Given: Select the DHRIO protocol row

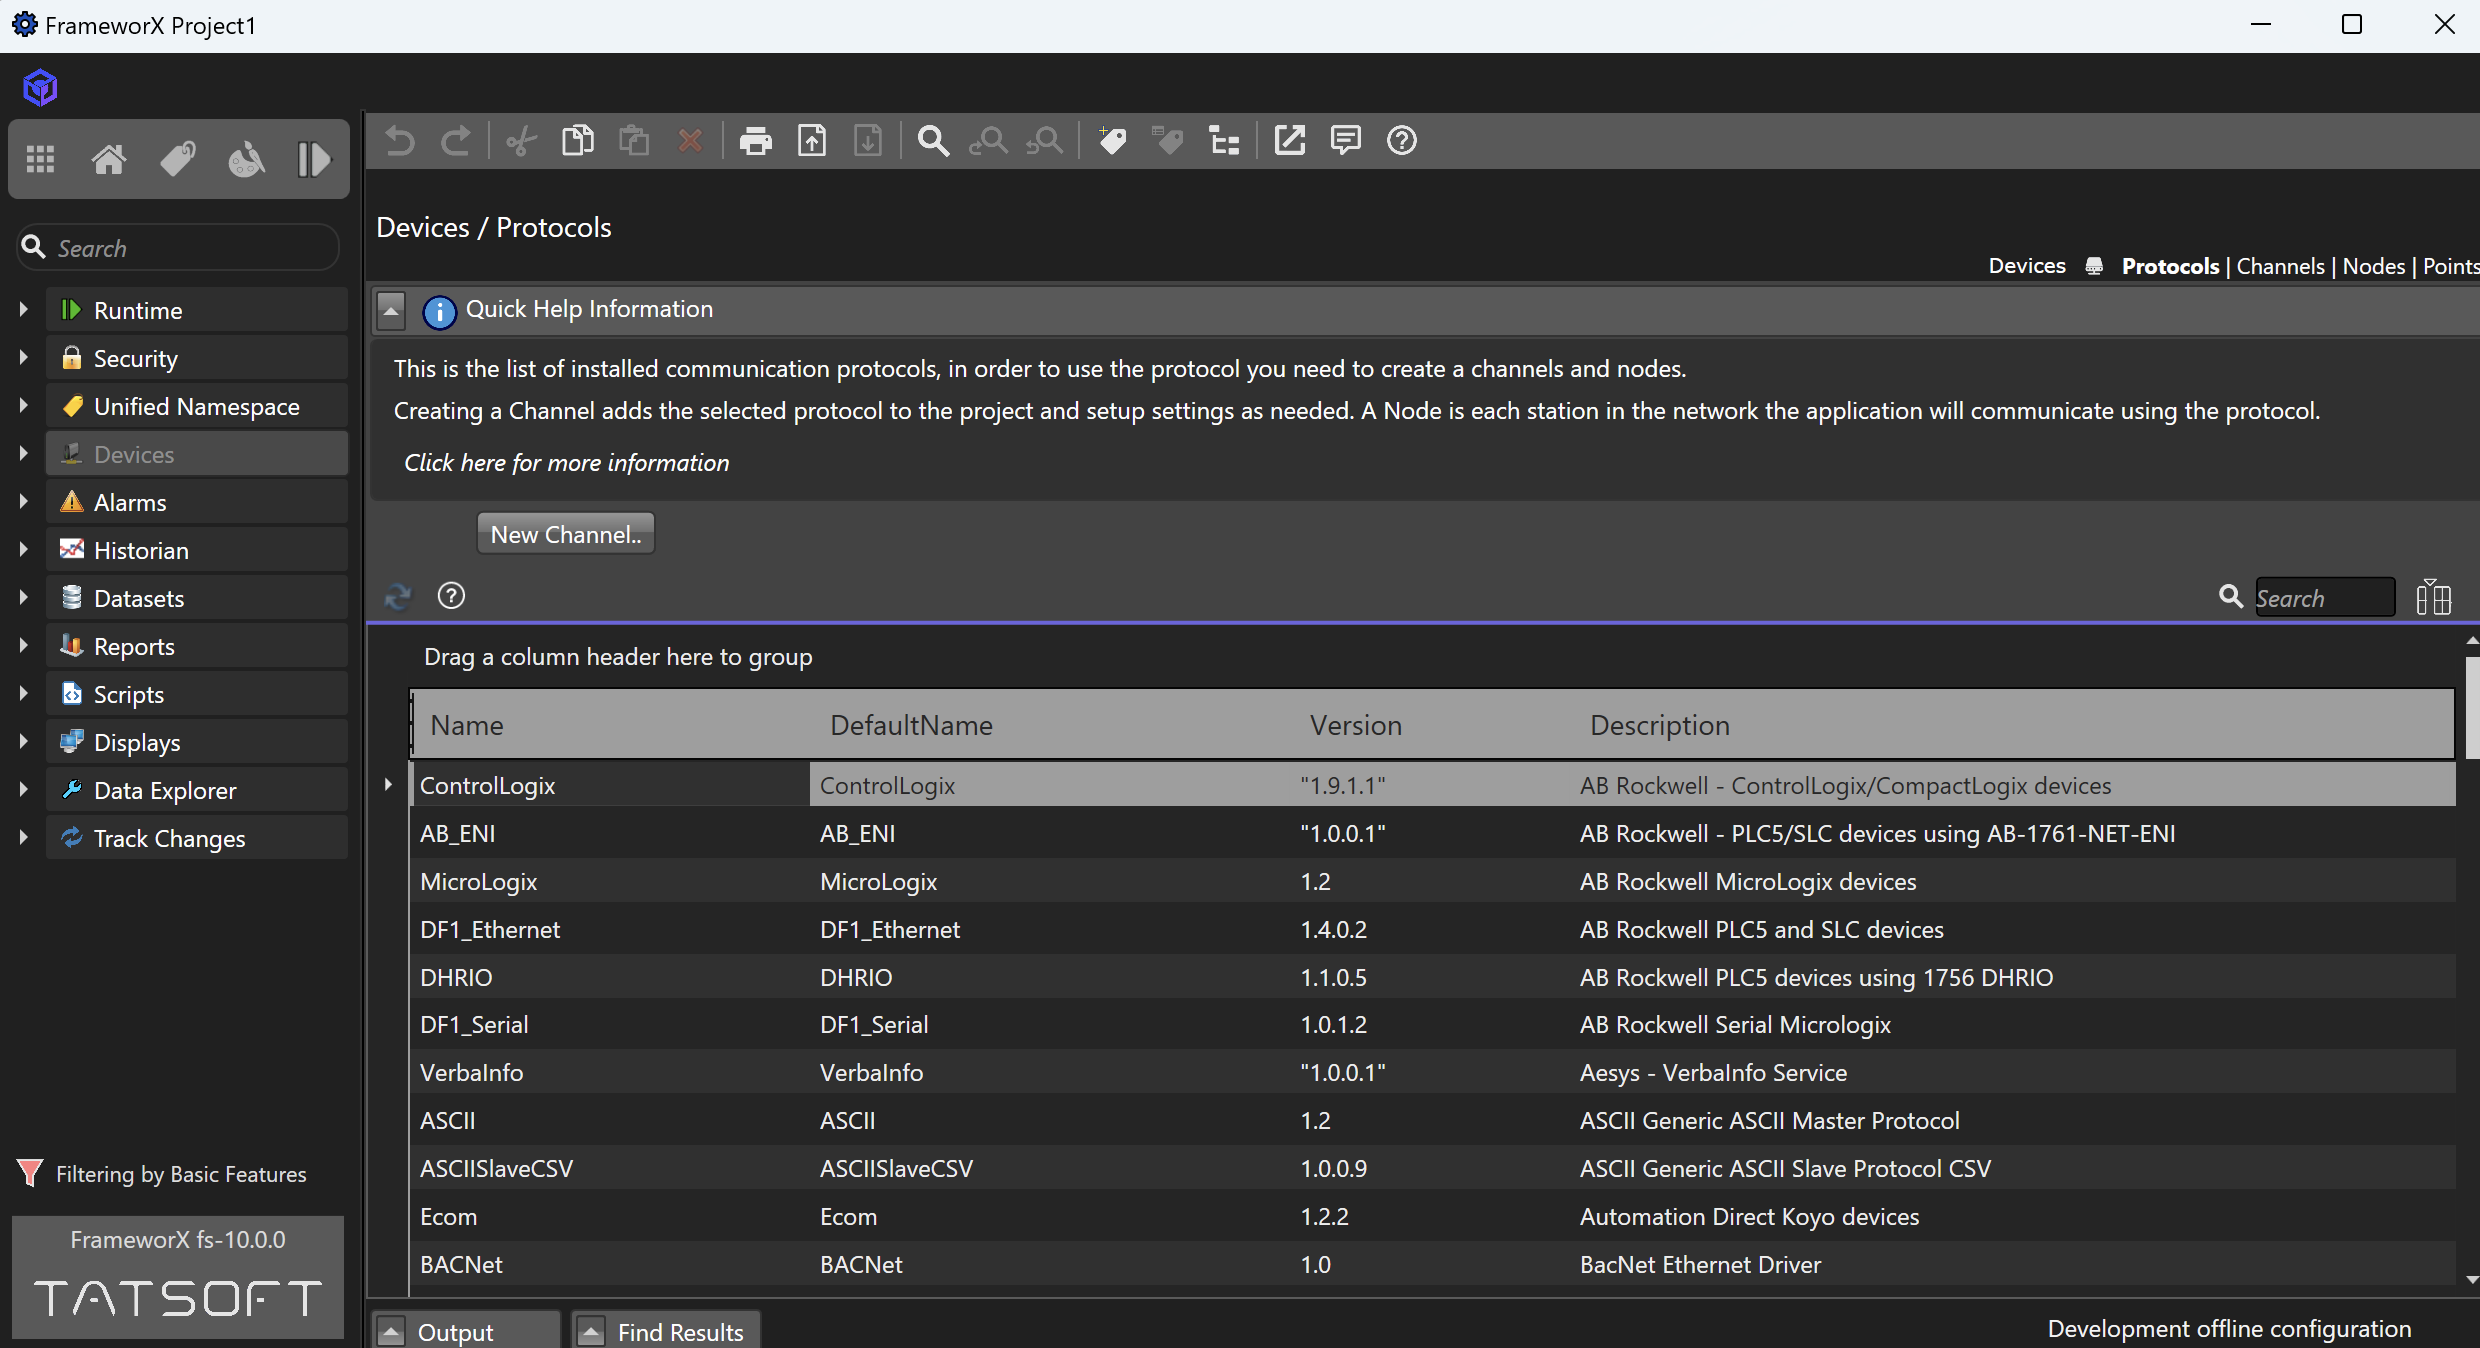Looking at the screenshot, I should [x=1432, y=977].
